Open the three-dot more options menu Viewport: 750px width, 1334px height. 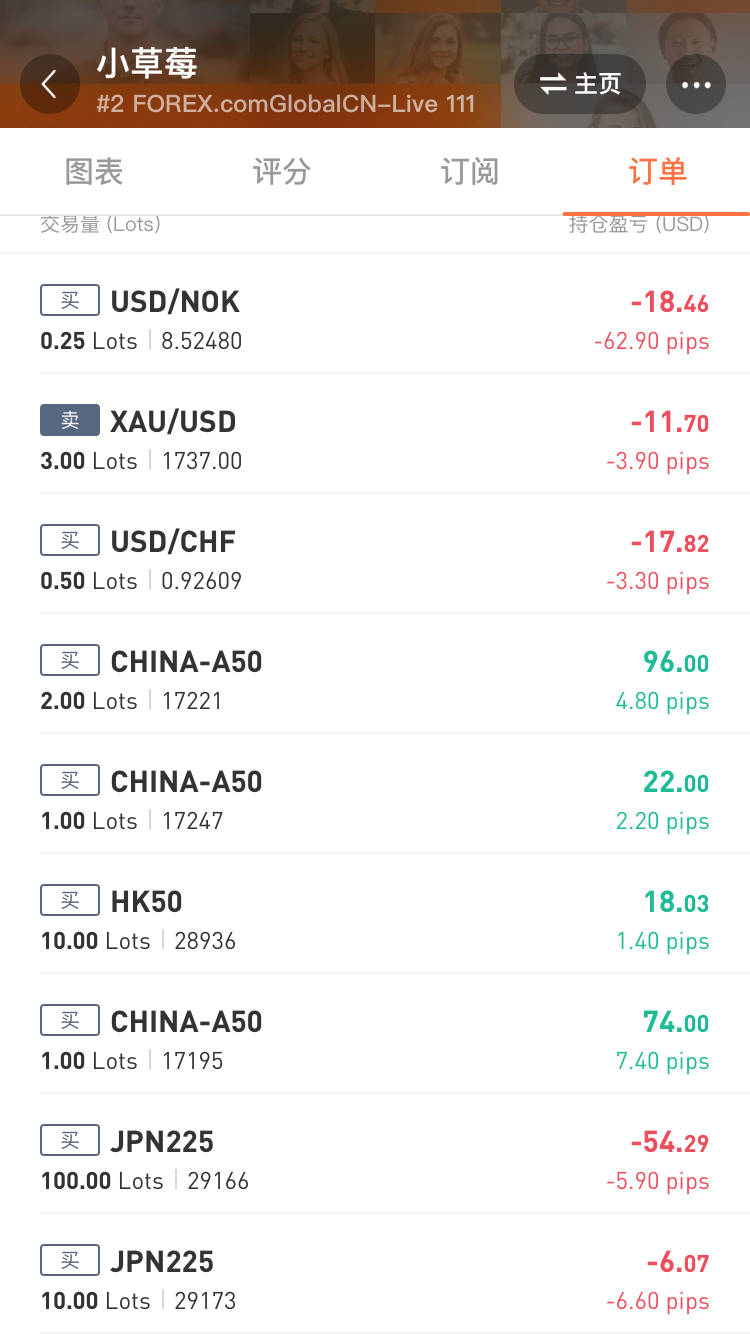coord(695,84)
